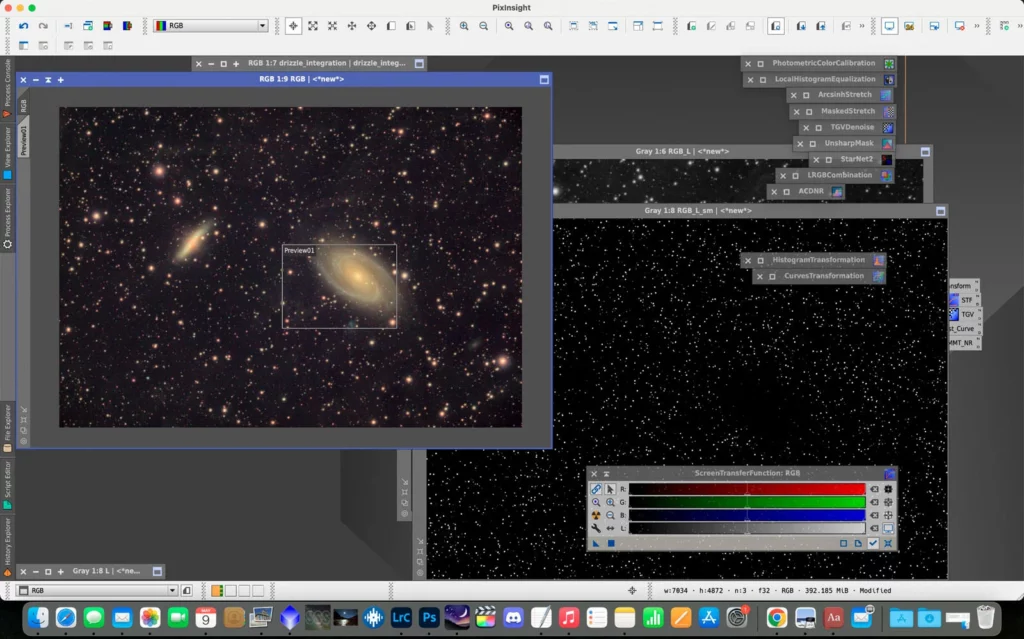Toggle the STF enable monitor icon
The height and width of the screenshot is (639, 1024).
(888, 528)
